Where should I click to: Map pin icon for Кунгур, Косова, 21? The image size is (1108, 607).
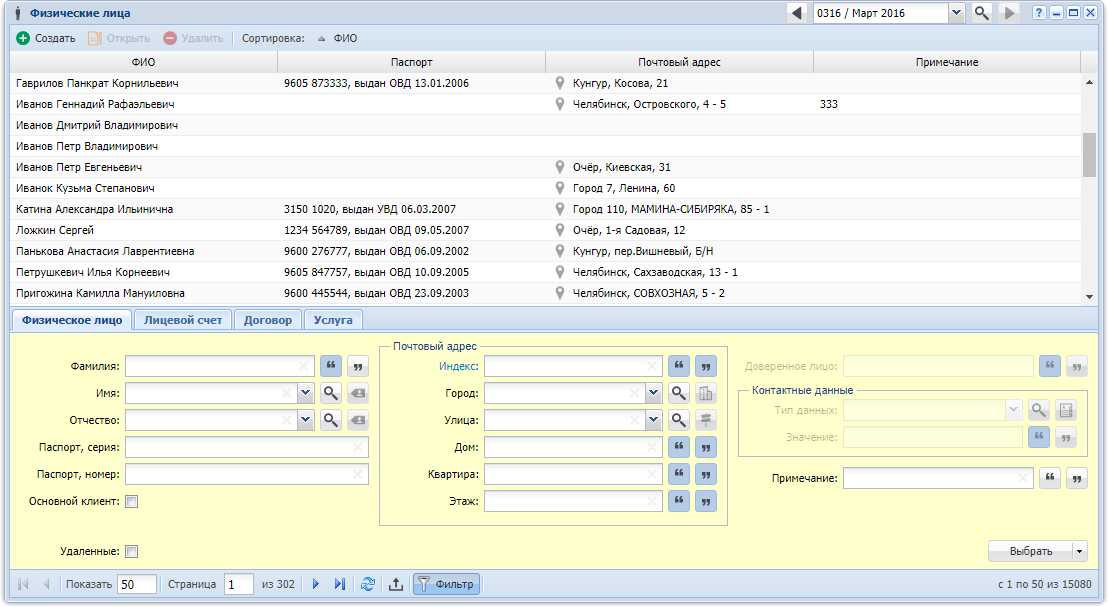pyautogui.click(x=560, y=83)
